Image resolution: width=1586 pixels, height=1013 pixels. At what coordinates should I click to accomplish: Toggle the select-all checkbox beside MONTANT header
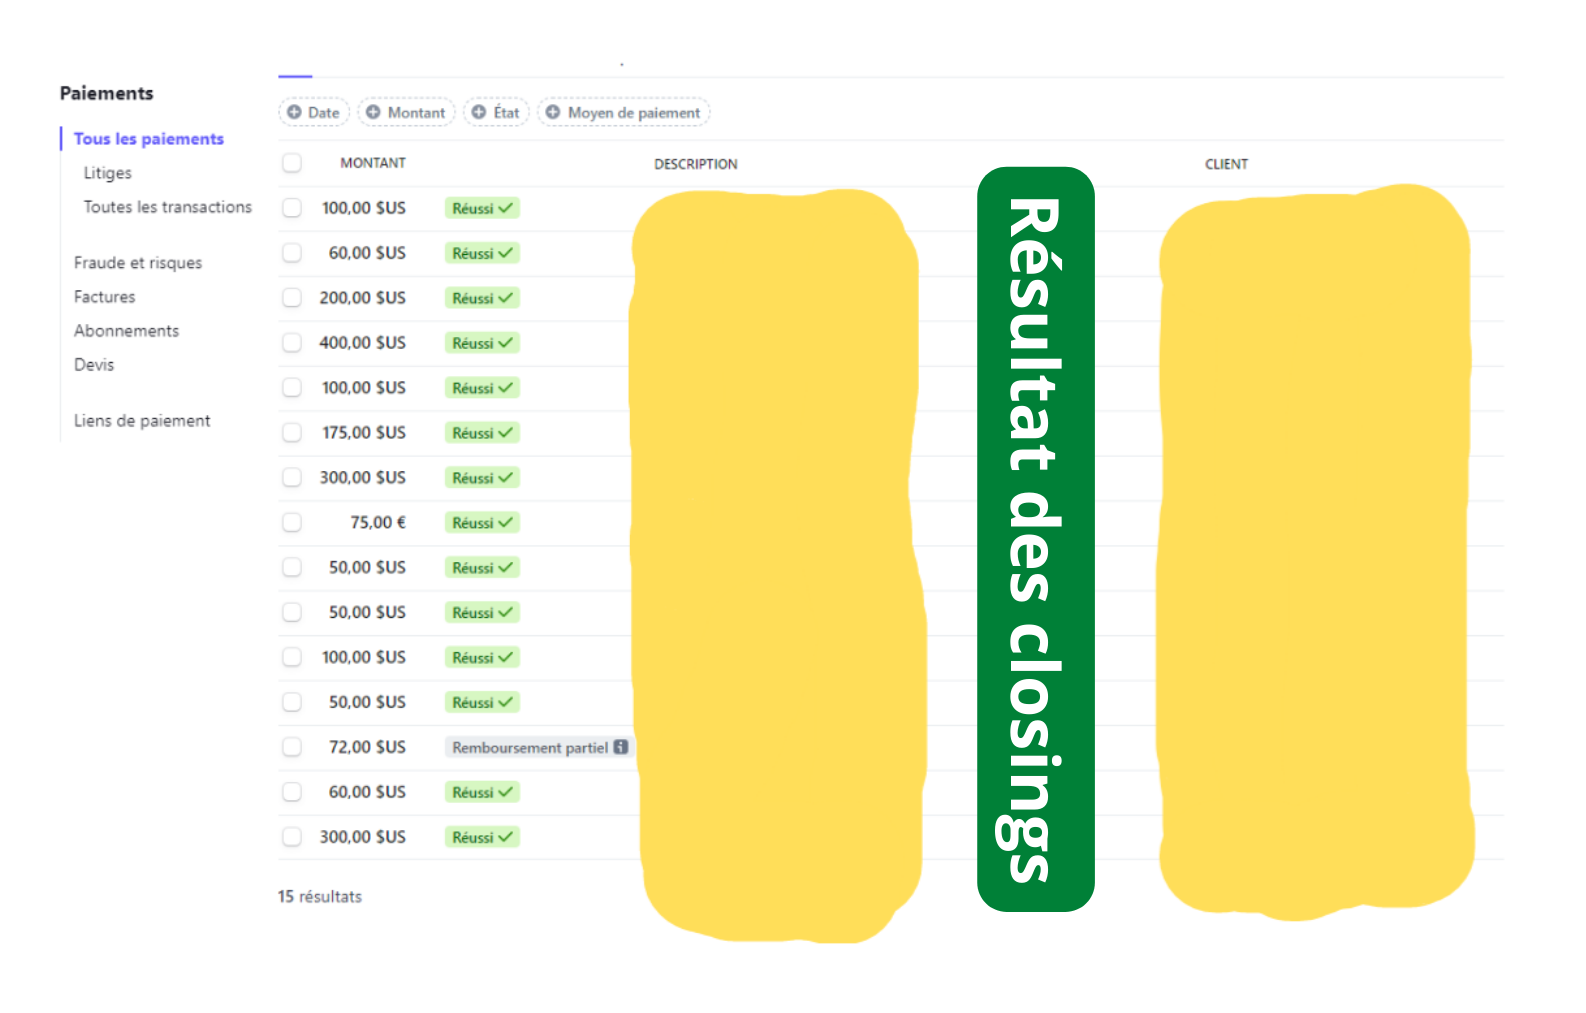[x=292, y=163]
